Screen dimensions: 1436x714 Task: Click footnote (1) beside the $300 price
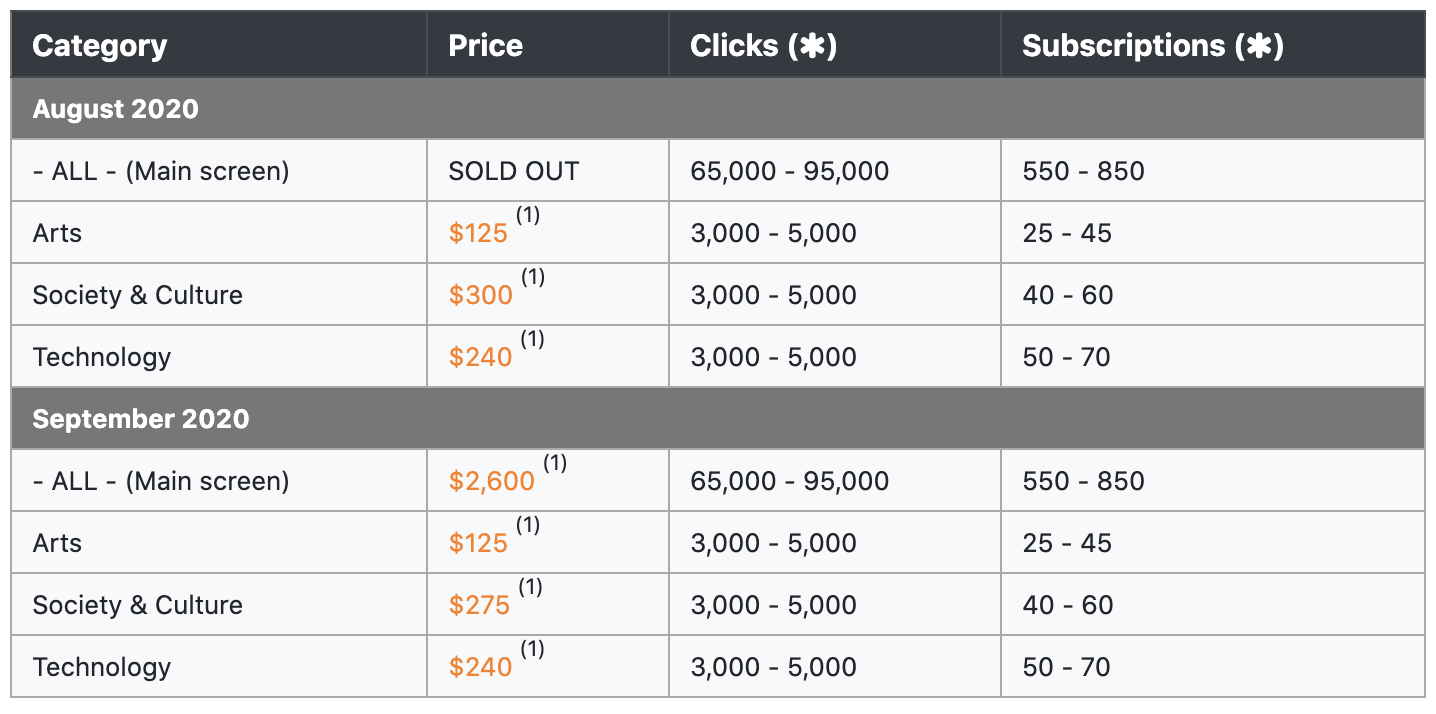click(x=533, y=277)
